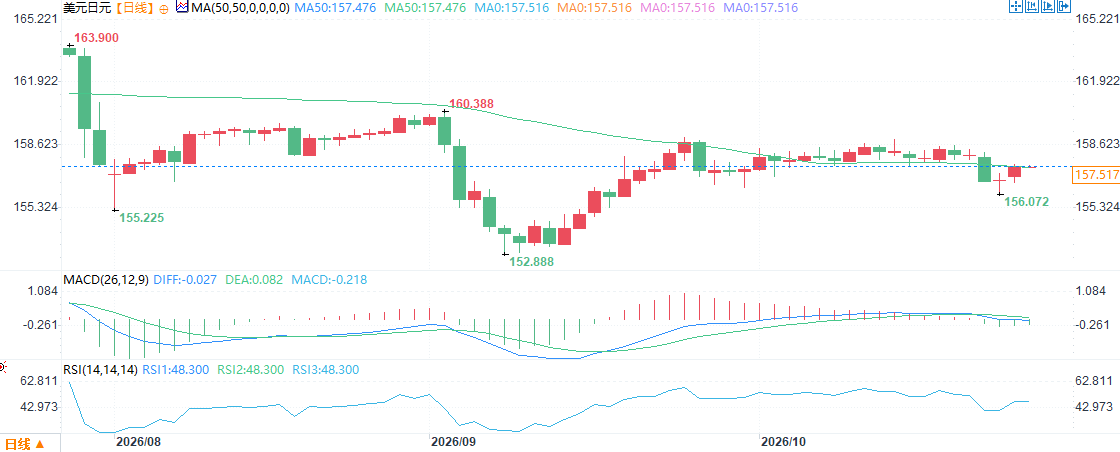1120x452 pixels.
Task: Open the MA indicator chart icon
Action: [181, 7]
